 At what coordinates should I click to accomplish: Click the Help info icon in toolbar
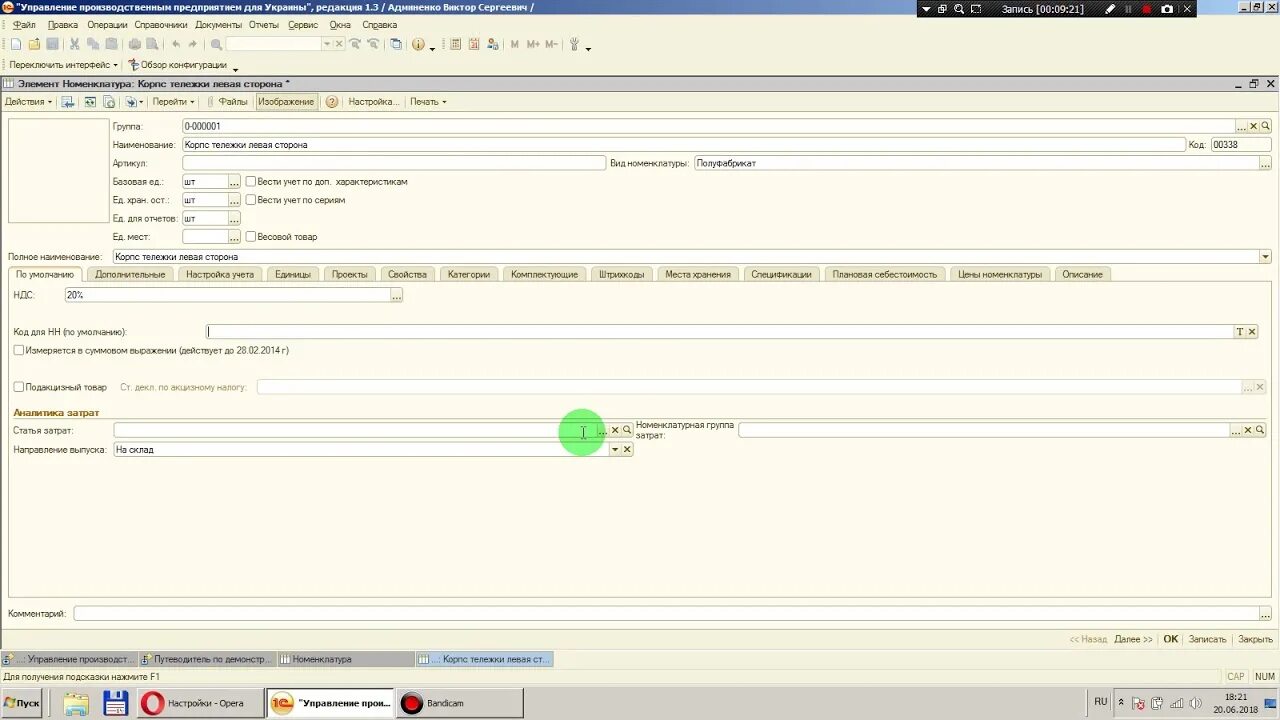pyautogui.click(x=418, y=44)
